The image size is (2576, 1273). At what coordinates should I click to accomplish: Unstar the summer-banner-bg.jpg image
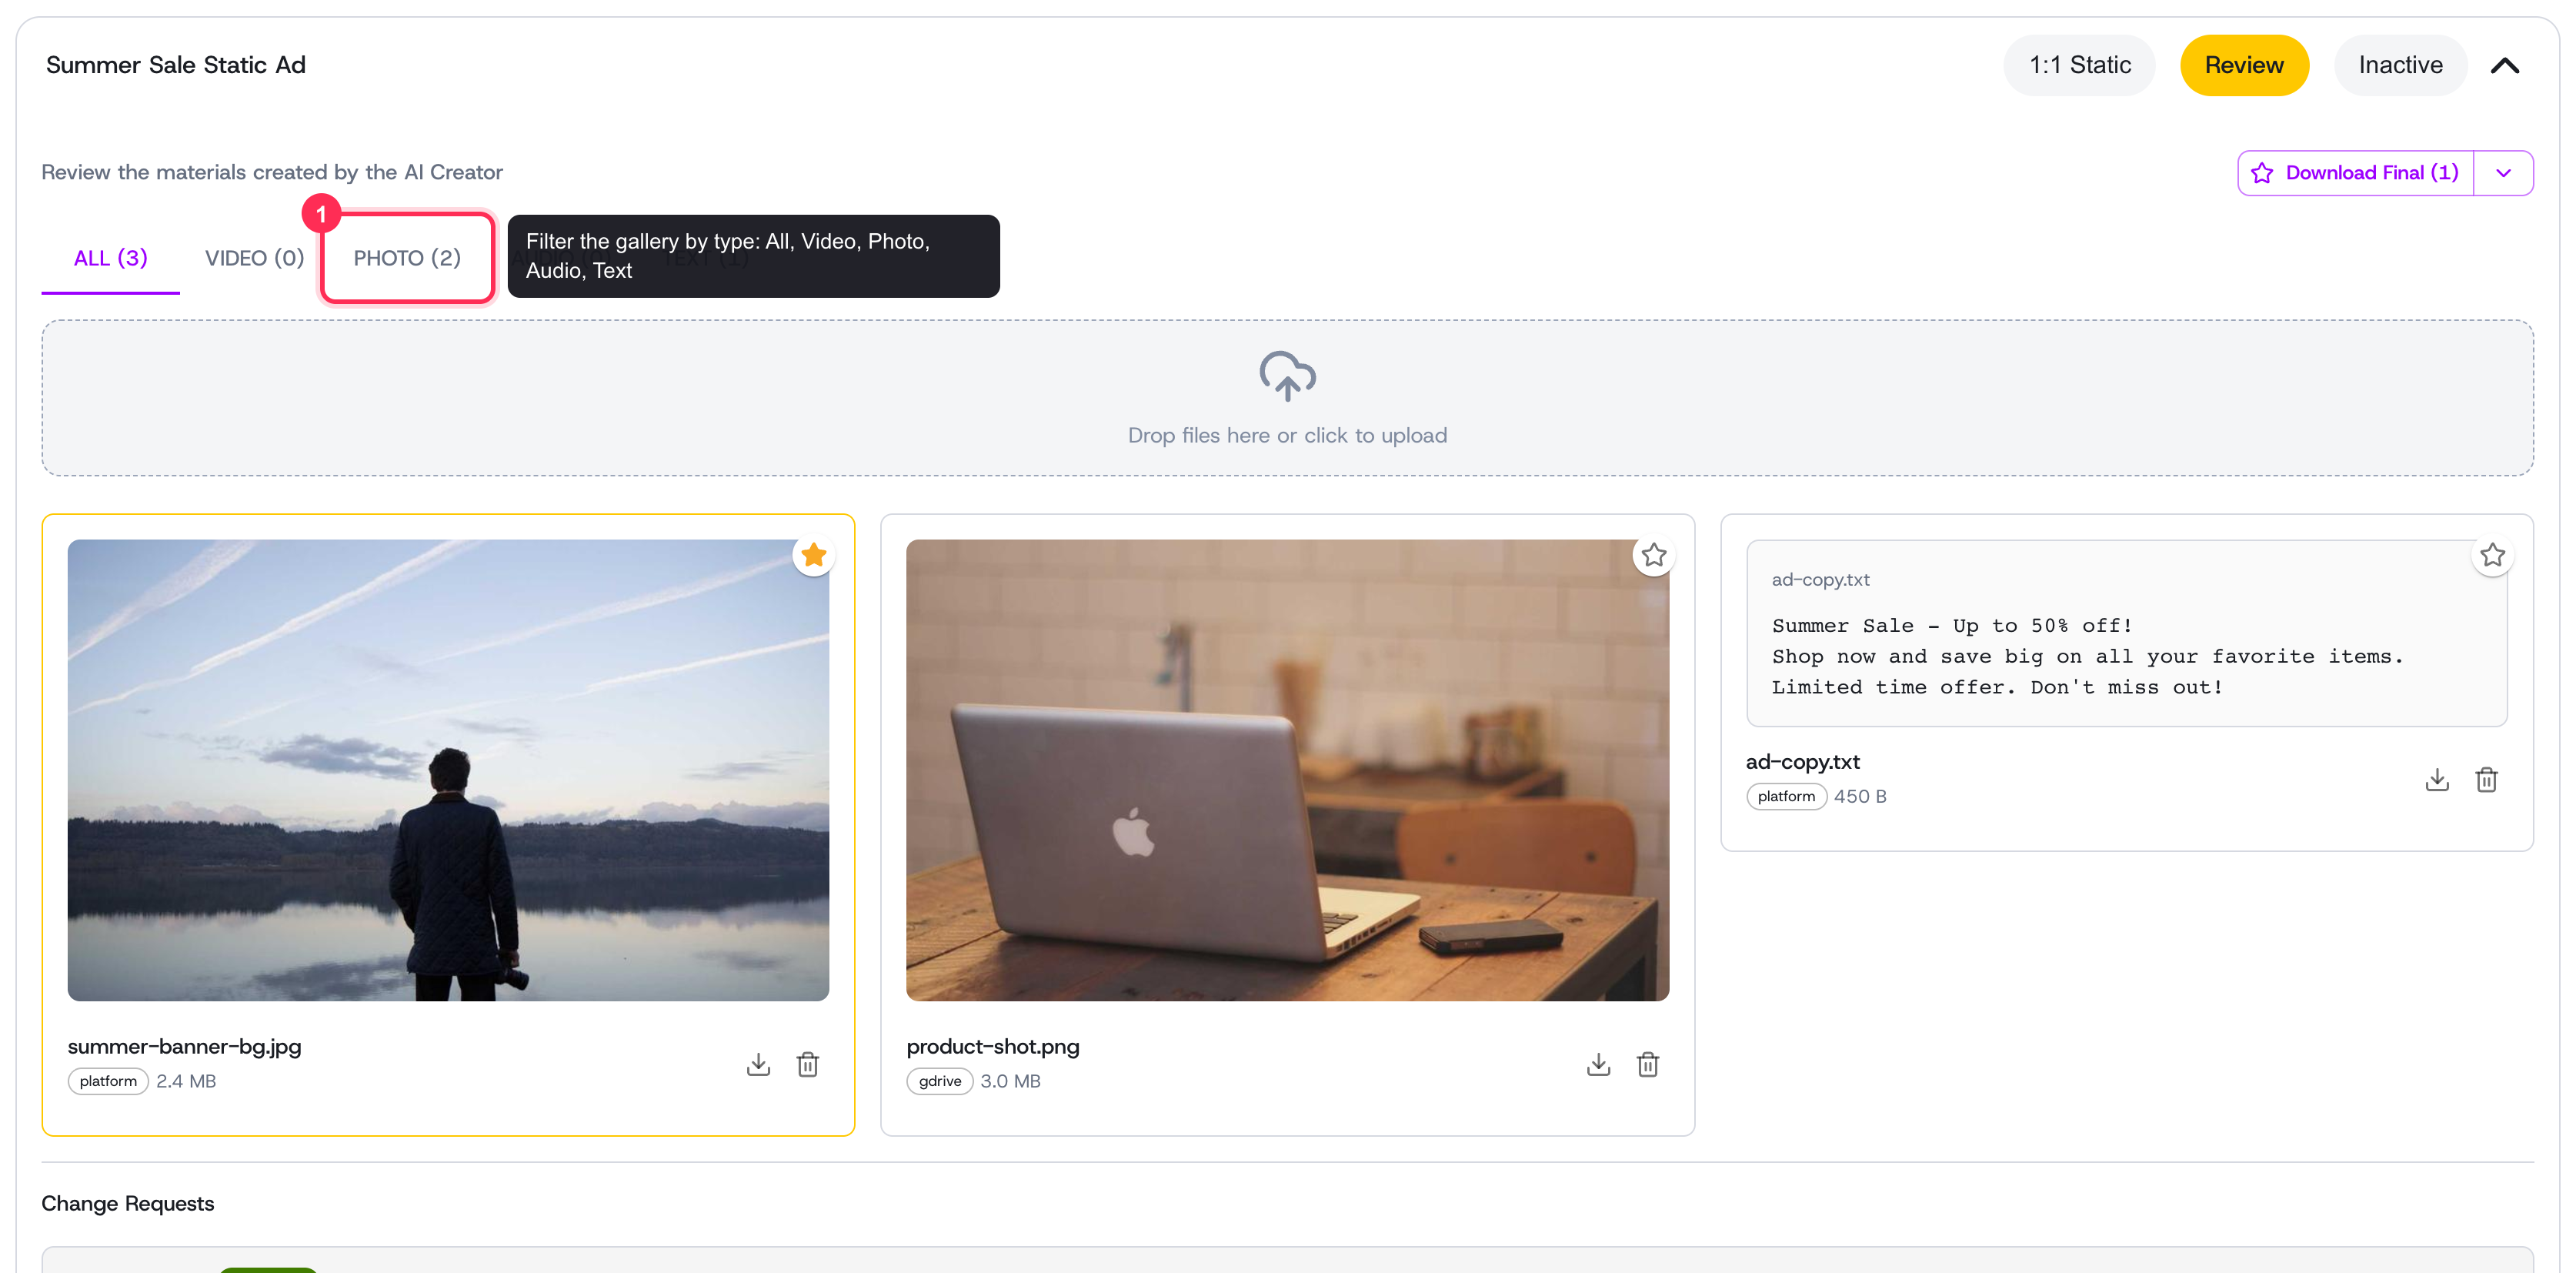[x=814, y=555]
